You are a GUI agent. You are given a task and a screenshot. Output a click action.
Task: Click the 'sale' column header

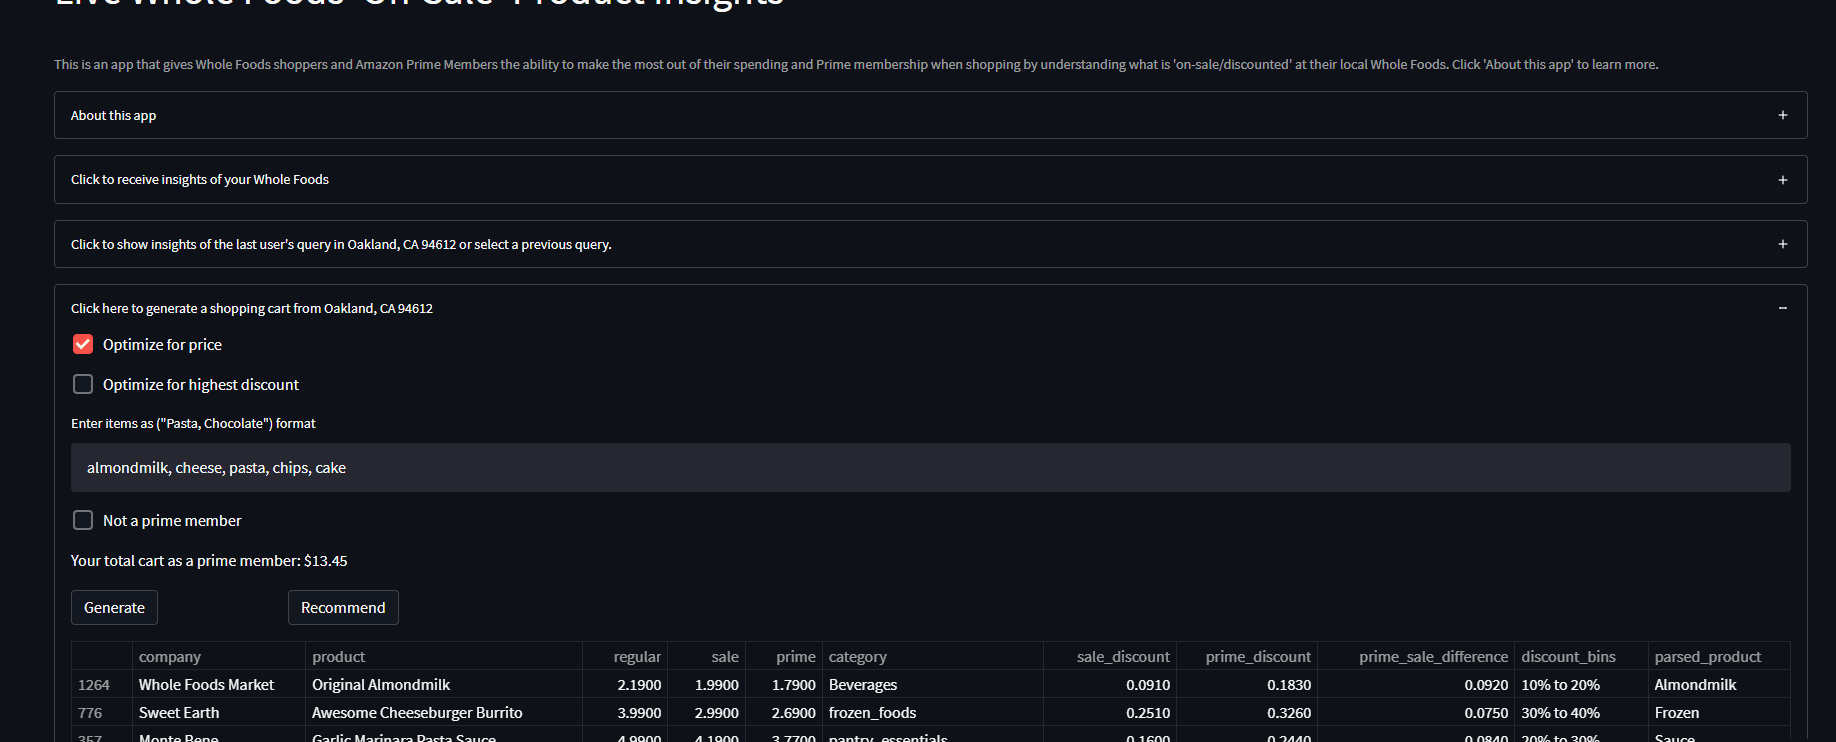(706, 656)
